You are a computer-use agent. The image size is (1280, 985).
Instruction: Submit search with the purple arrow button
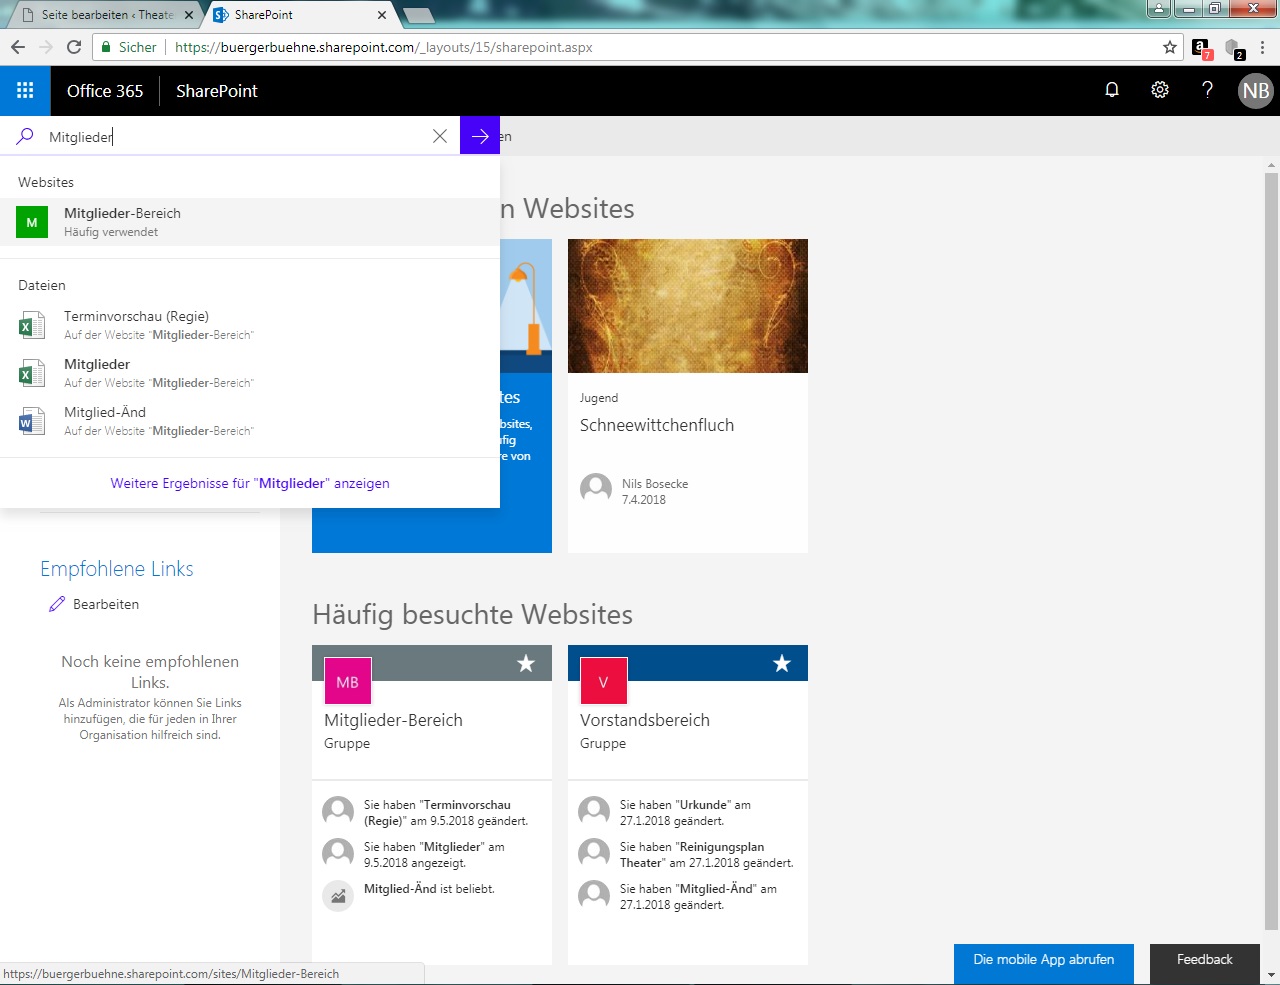tap(480, 136)
